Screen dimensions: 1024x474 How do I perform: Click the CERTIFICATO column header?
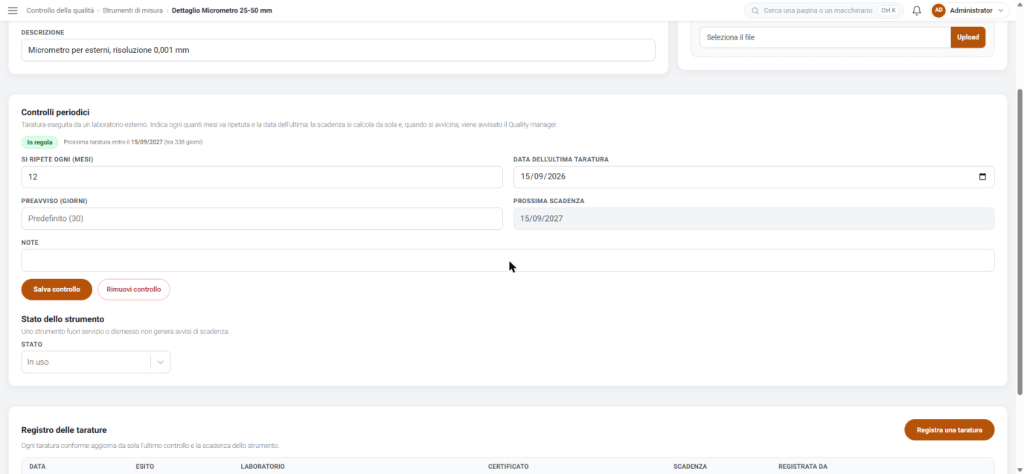pyautogui.click(x=508, y=466)
